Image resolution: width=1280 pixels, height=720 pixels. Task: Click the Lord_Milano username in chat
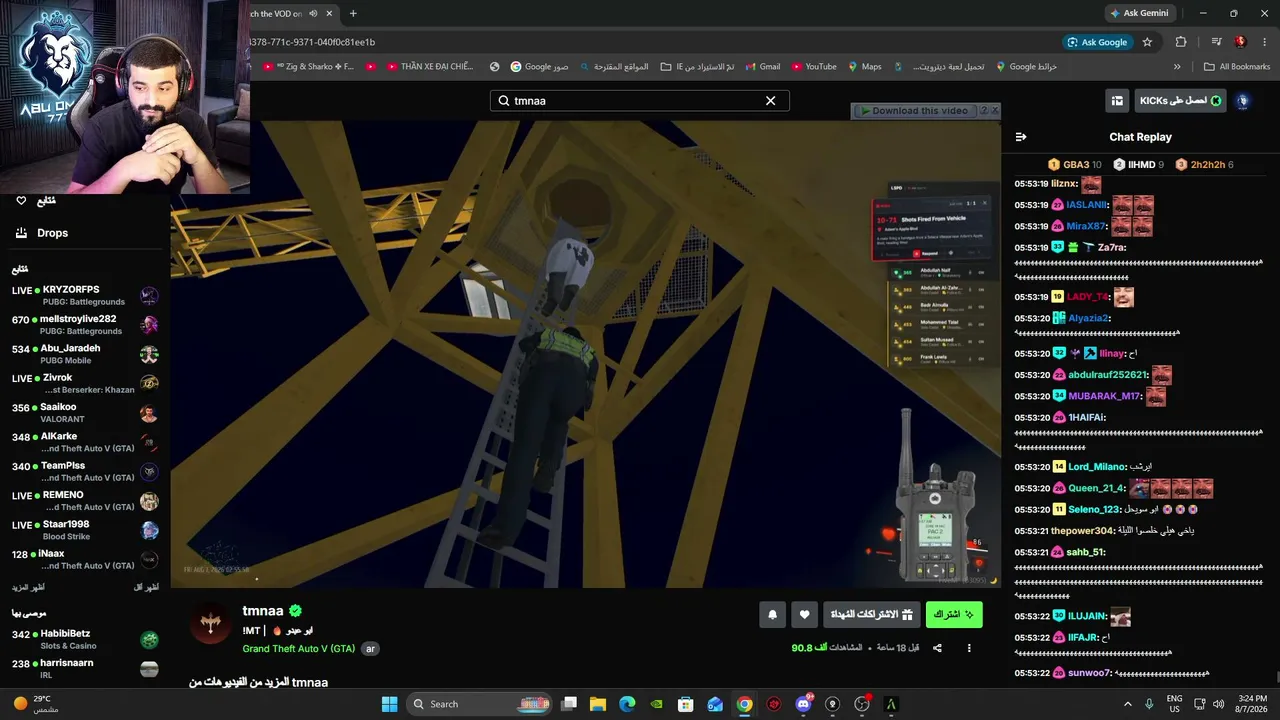[1096, 467]
